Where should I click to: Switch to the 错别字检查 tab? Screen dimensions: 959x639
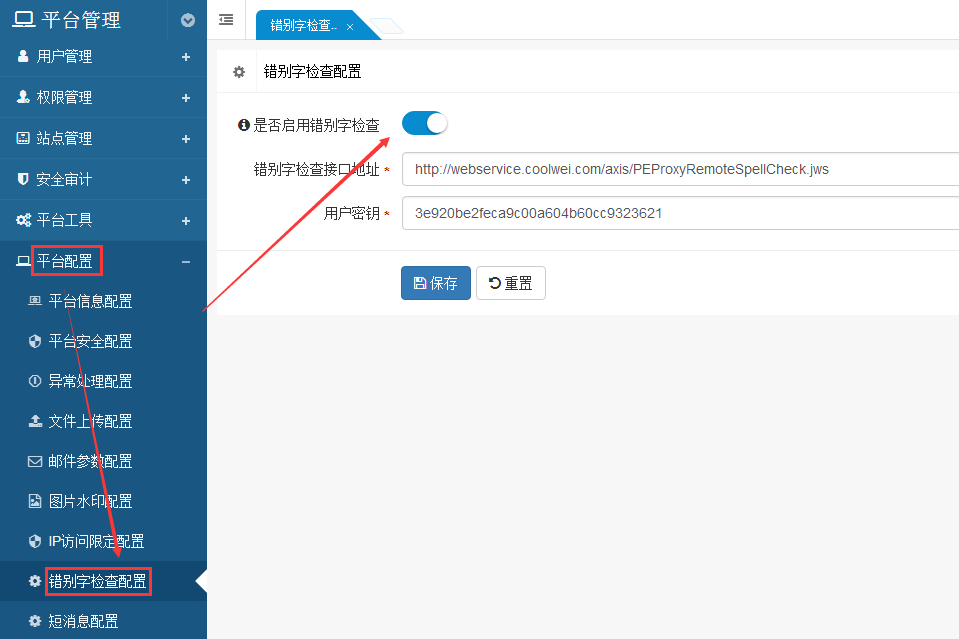[304, 26]
